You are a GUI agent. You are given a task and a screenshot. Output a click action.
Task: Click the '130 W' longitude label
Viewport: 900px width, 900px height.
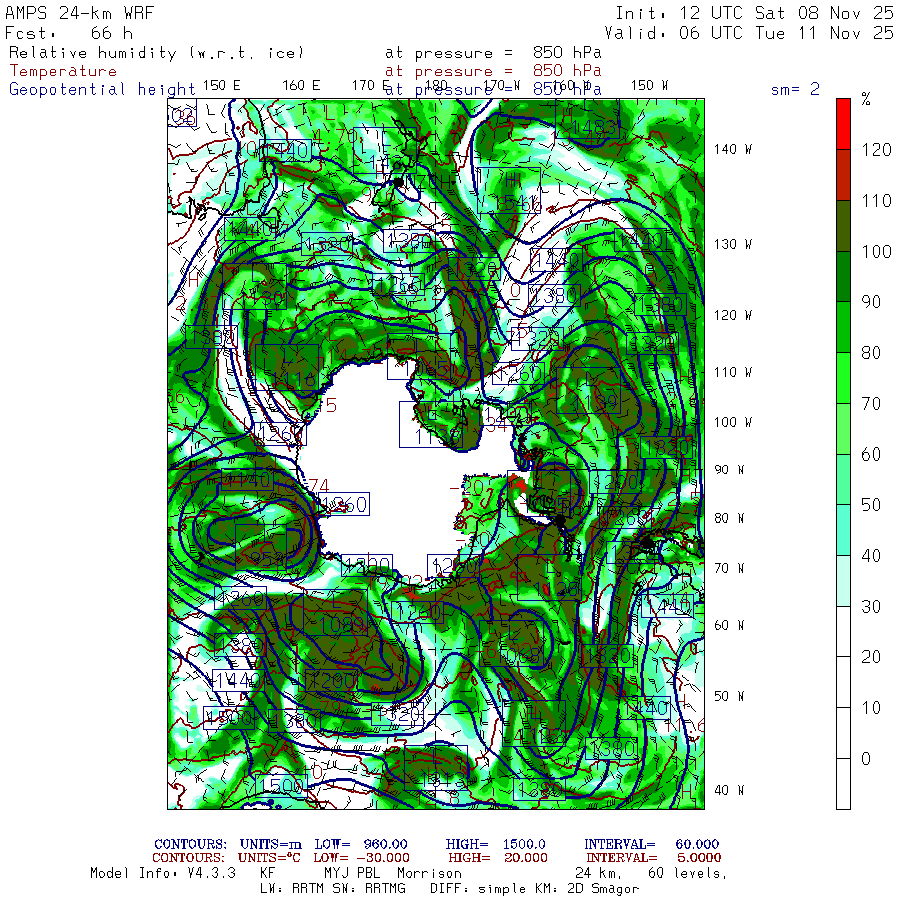(x=733, y=244)
